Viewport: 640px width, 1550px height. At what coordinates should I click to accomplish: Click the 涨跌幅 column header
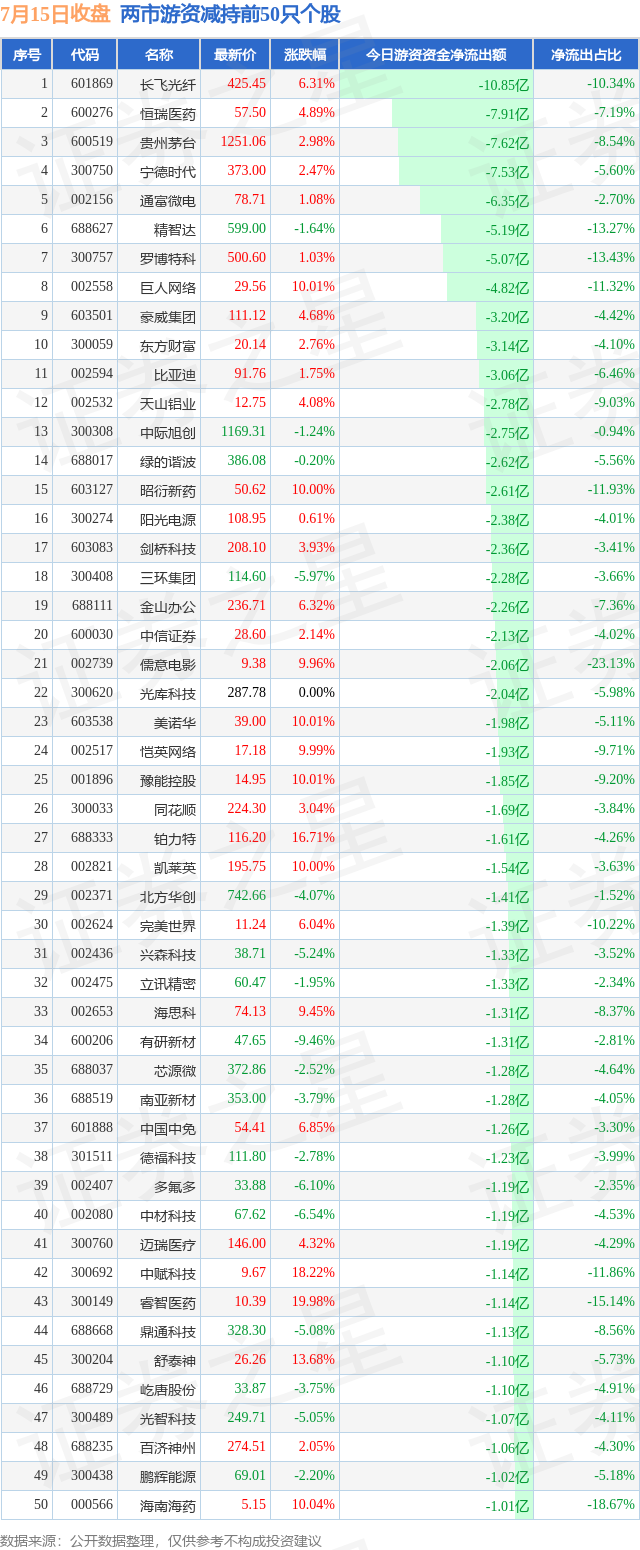pyautogui.click(x=304, y=55)
